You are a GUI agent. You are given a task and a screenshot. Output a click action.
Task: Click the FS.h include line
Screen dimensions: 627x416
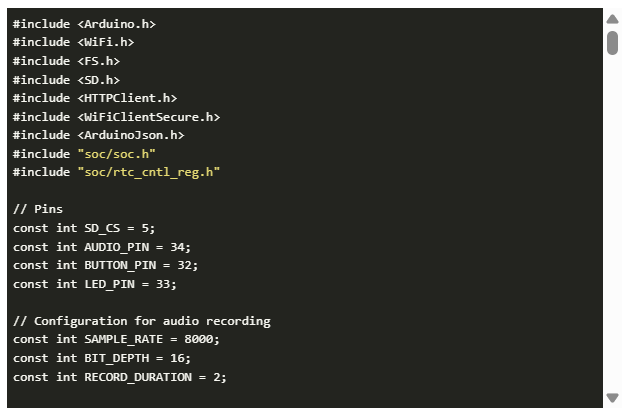point(66,61)
